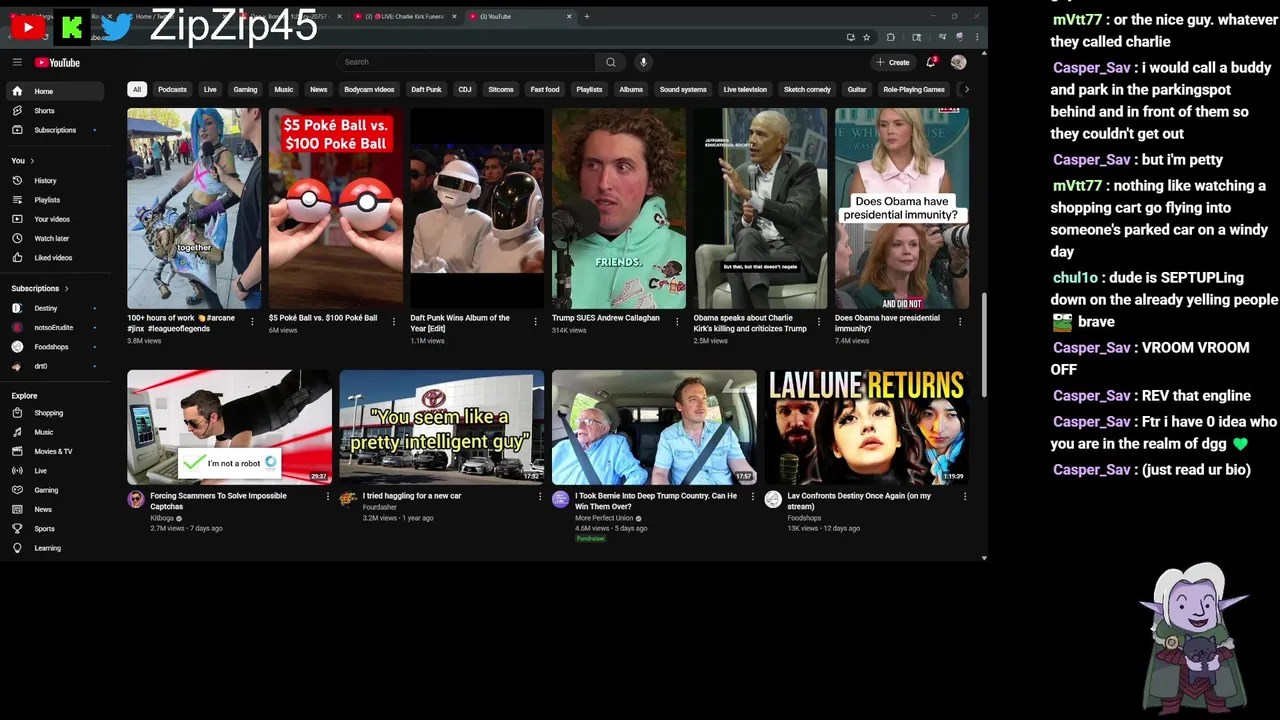Screen dimensions: 1280x720
Task: Open menu for Trump SUES Andrew Callaghan
Action: (677, 322)
